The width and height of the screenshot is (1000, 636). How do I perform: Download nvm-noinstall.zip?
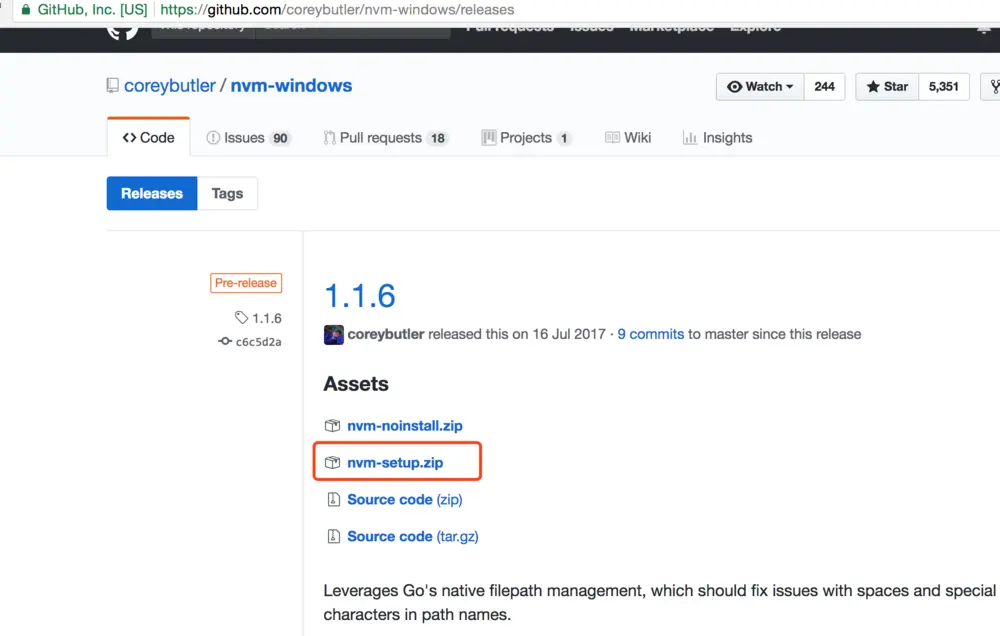click(x=405, y=425)
